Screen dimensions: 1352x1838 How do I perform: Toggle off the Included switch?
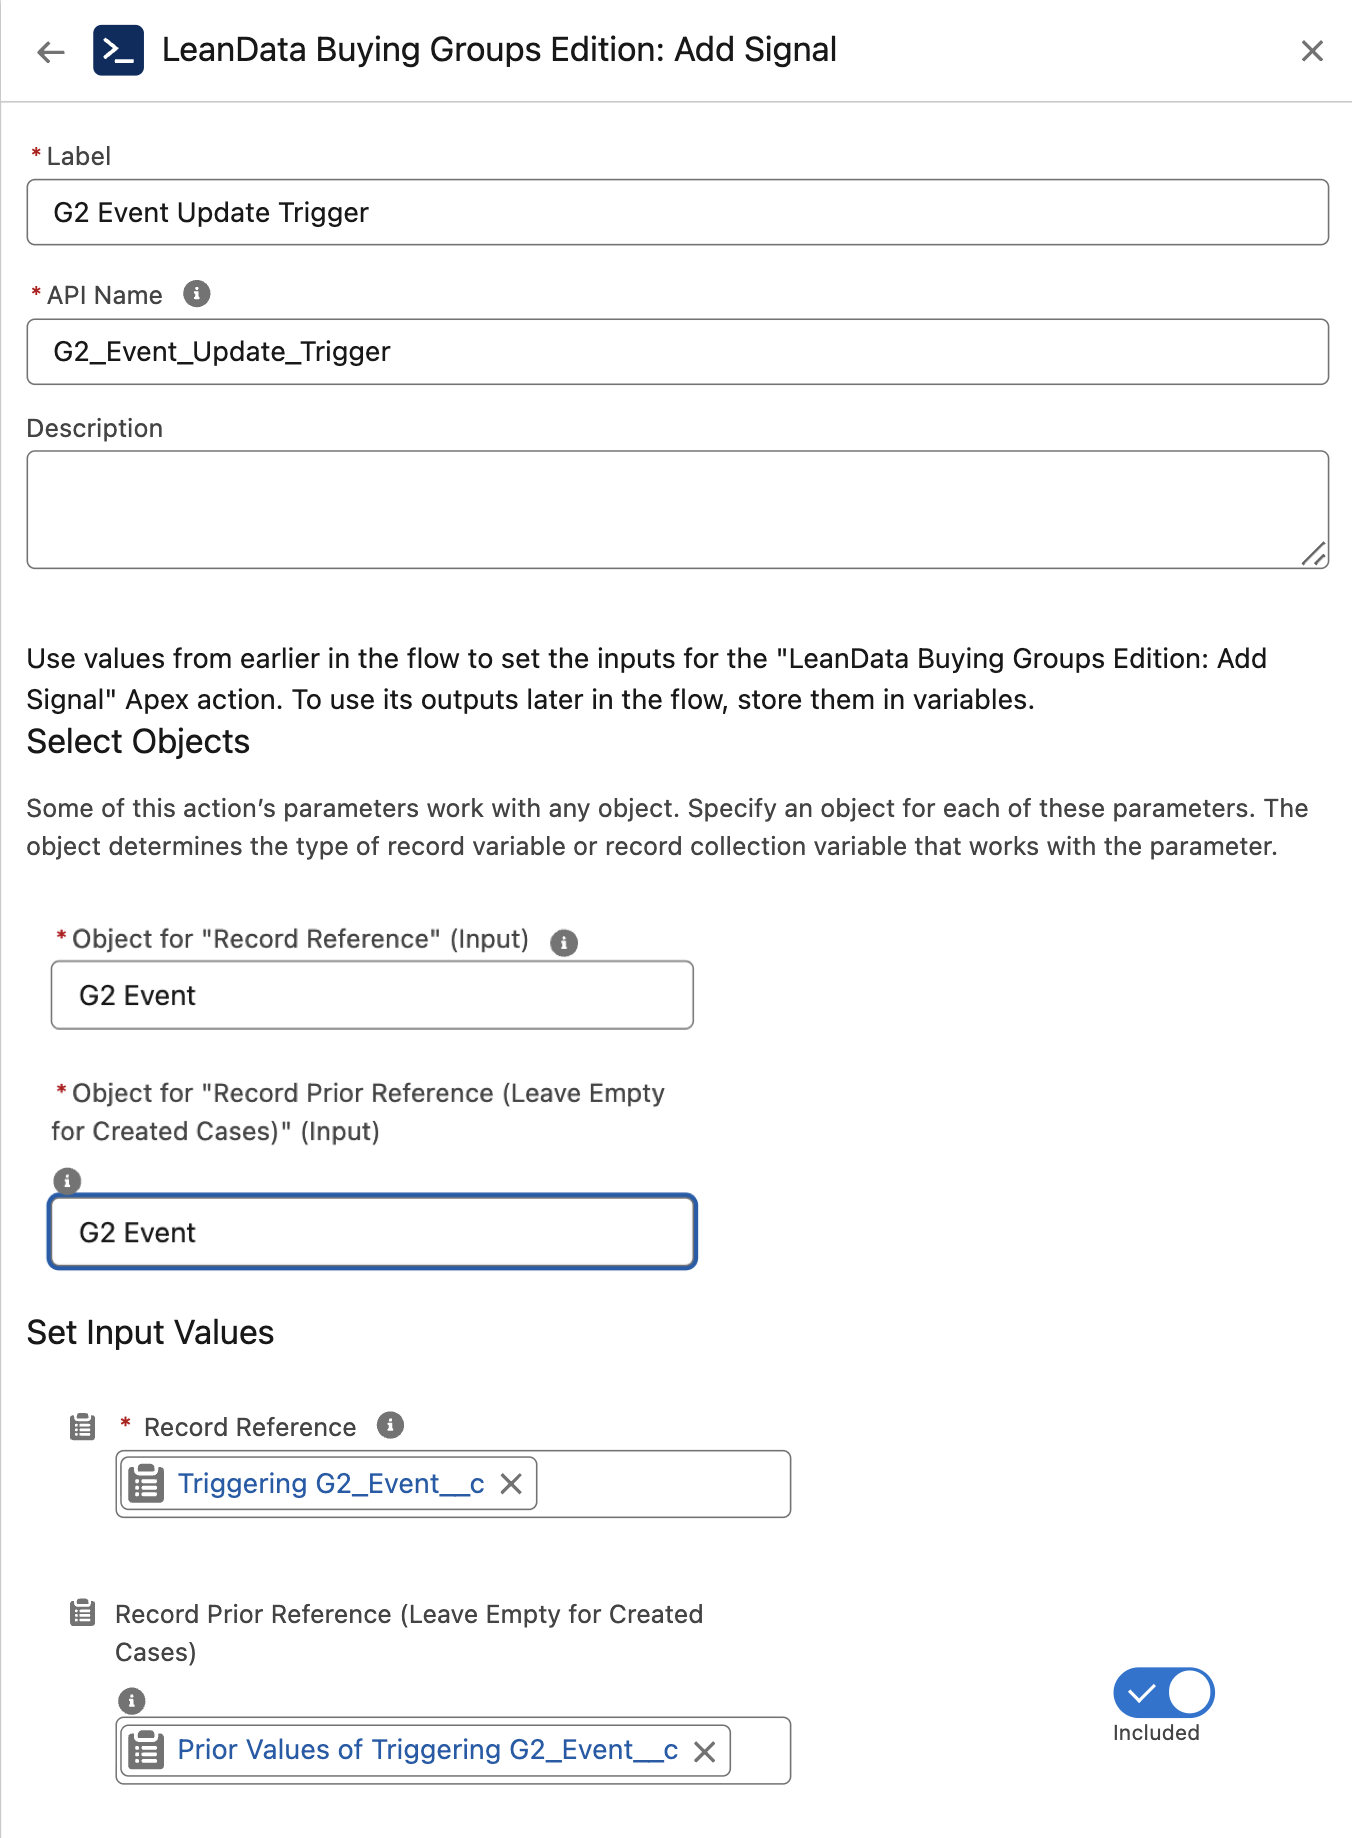click(x=1163, y=1692)
